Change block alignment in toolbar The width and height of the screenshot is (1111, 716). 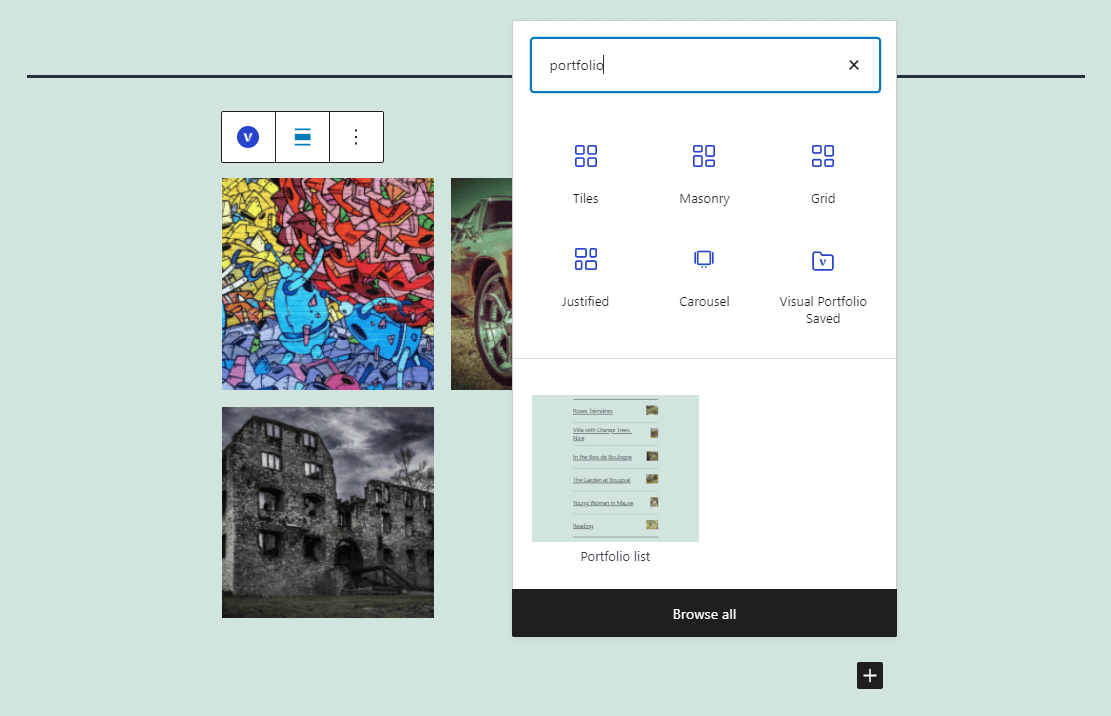[303, 137]
